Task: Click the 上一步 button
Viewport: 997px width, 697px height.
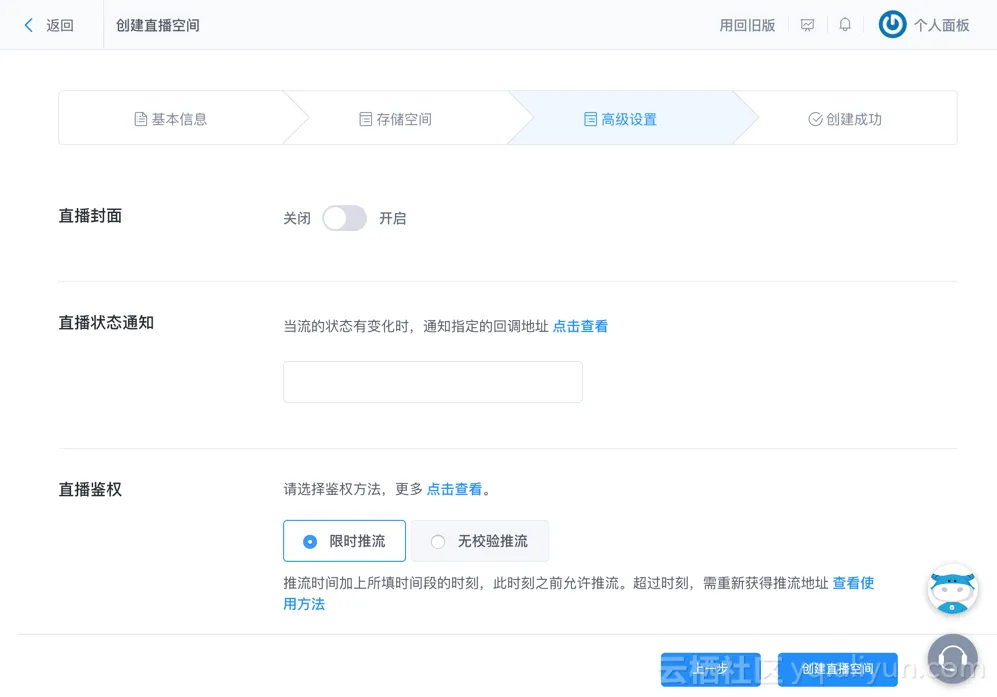Action: pos(710,669)
